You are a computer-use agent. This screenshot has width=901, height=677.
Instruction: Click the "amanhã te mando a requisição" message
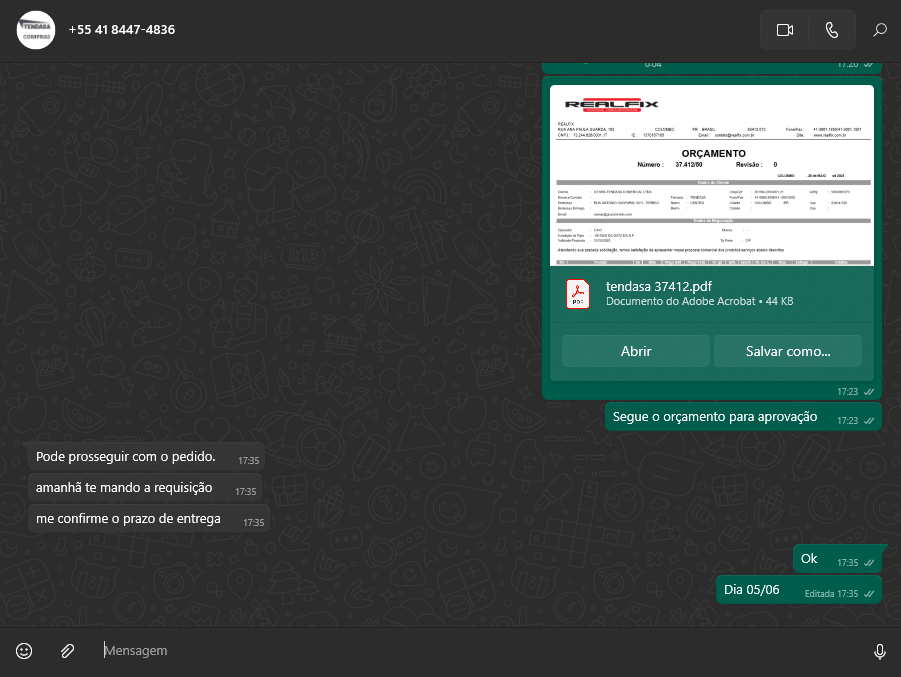click(124, 488)
